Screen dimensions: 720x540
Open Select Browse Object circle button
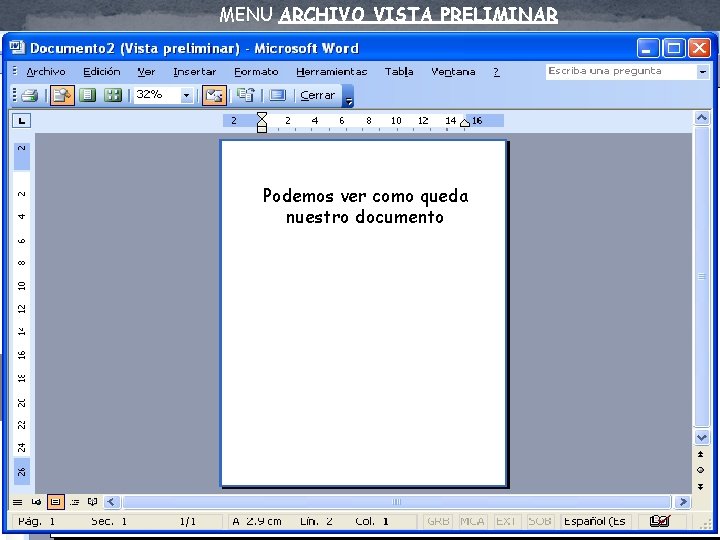(701, 470)
